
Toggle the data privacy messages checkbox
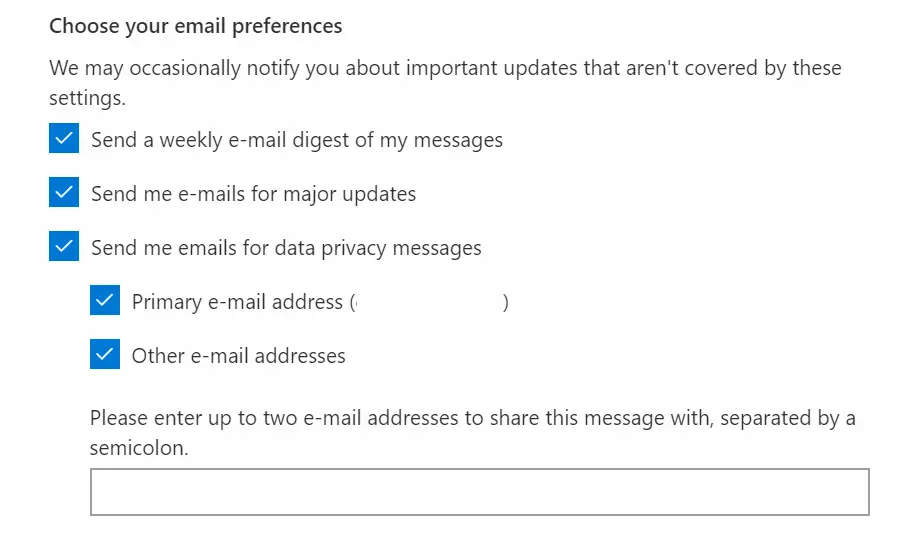[x=64, y=247]
